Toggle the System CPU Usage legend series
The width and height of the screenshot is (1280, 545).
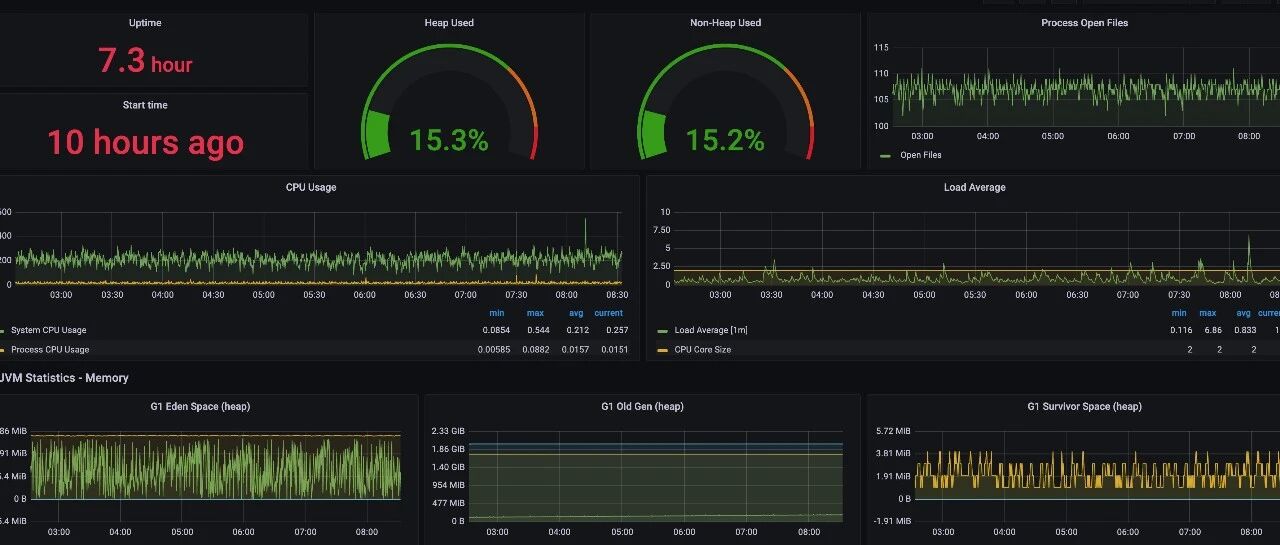click(49, 330)
